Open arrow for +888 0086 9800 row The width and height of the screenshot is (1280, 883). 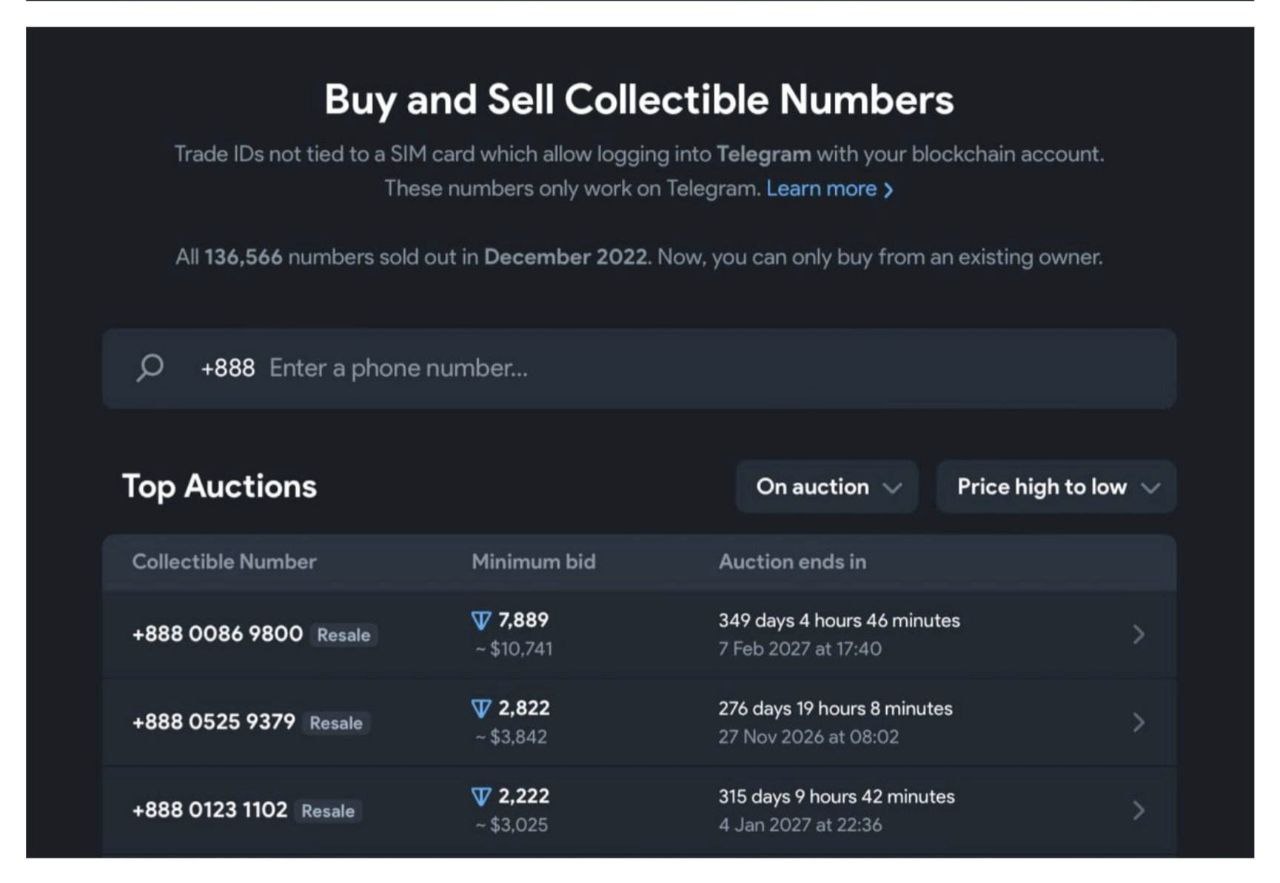pos(1138,635)
